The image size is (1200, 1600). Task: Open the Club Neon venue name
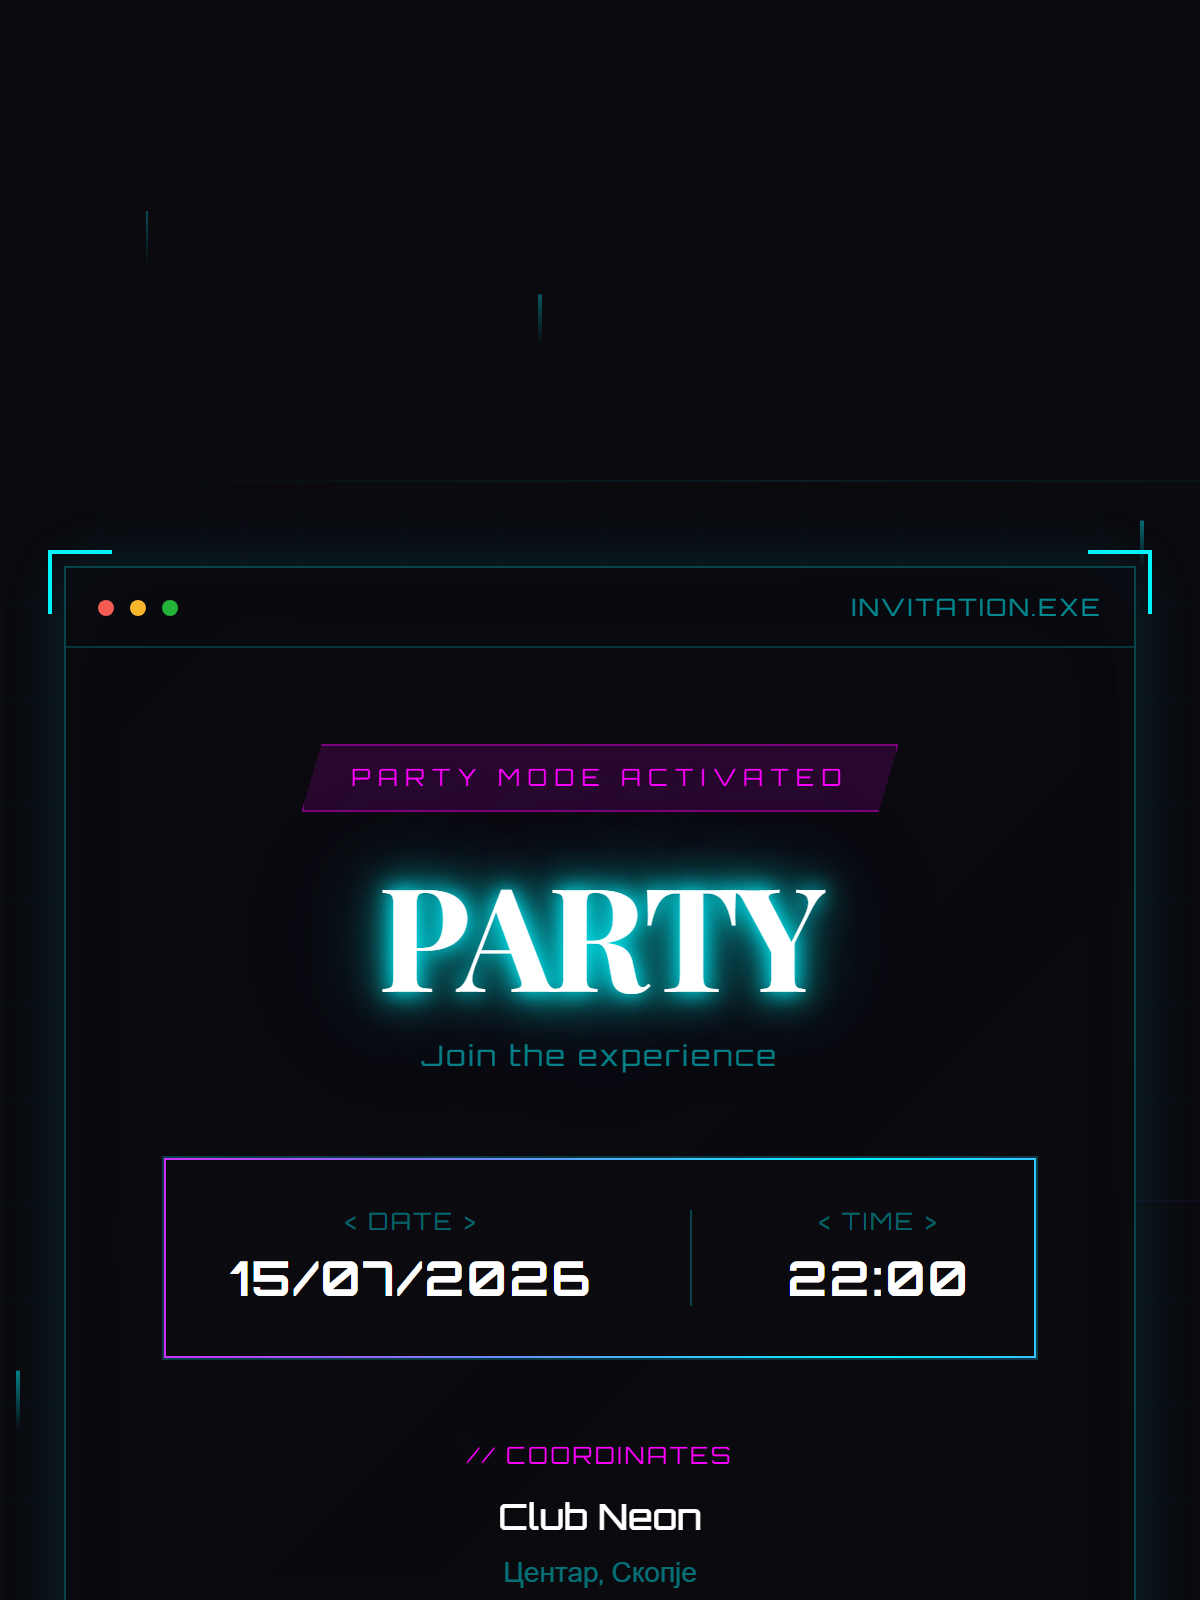click(x=600, y=1517)
